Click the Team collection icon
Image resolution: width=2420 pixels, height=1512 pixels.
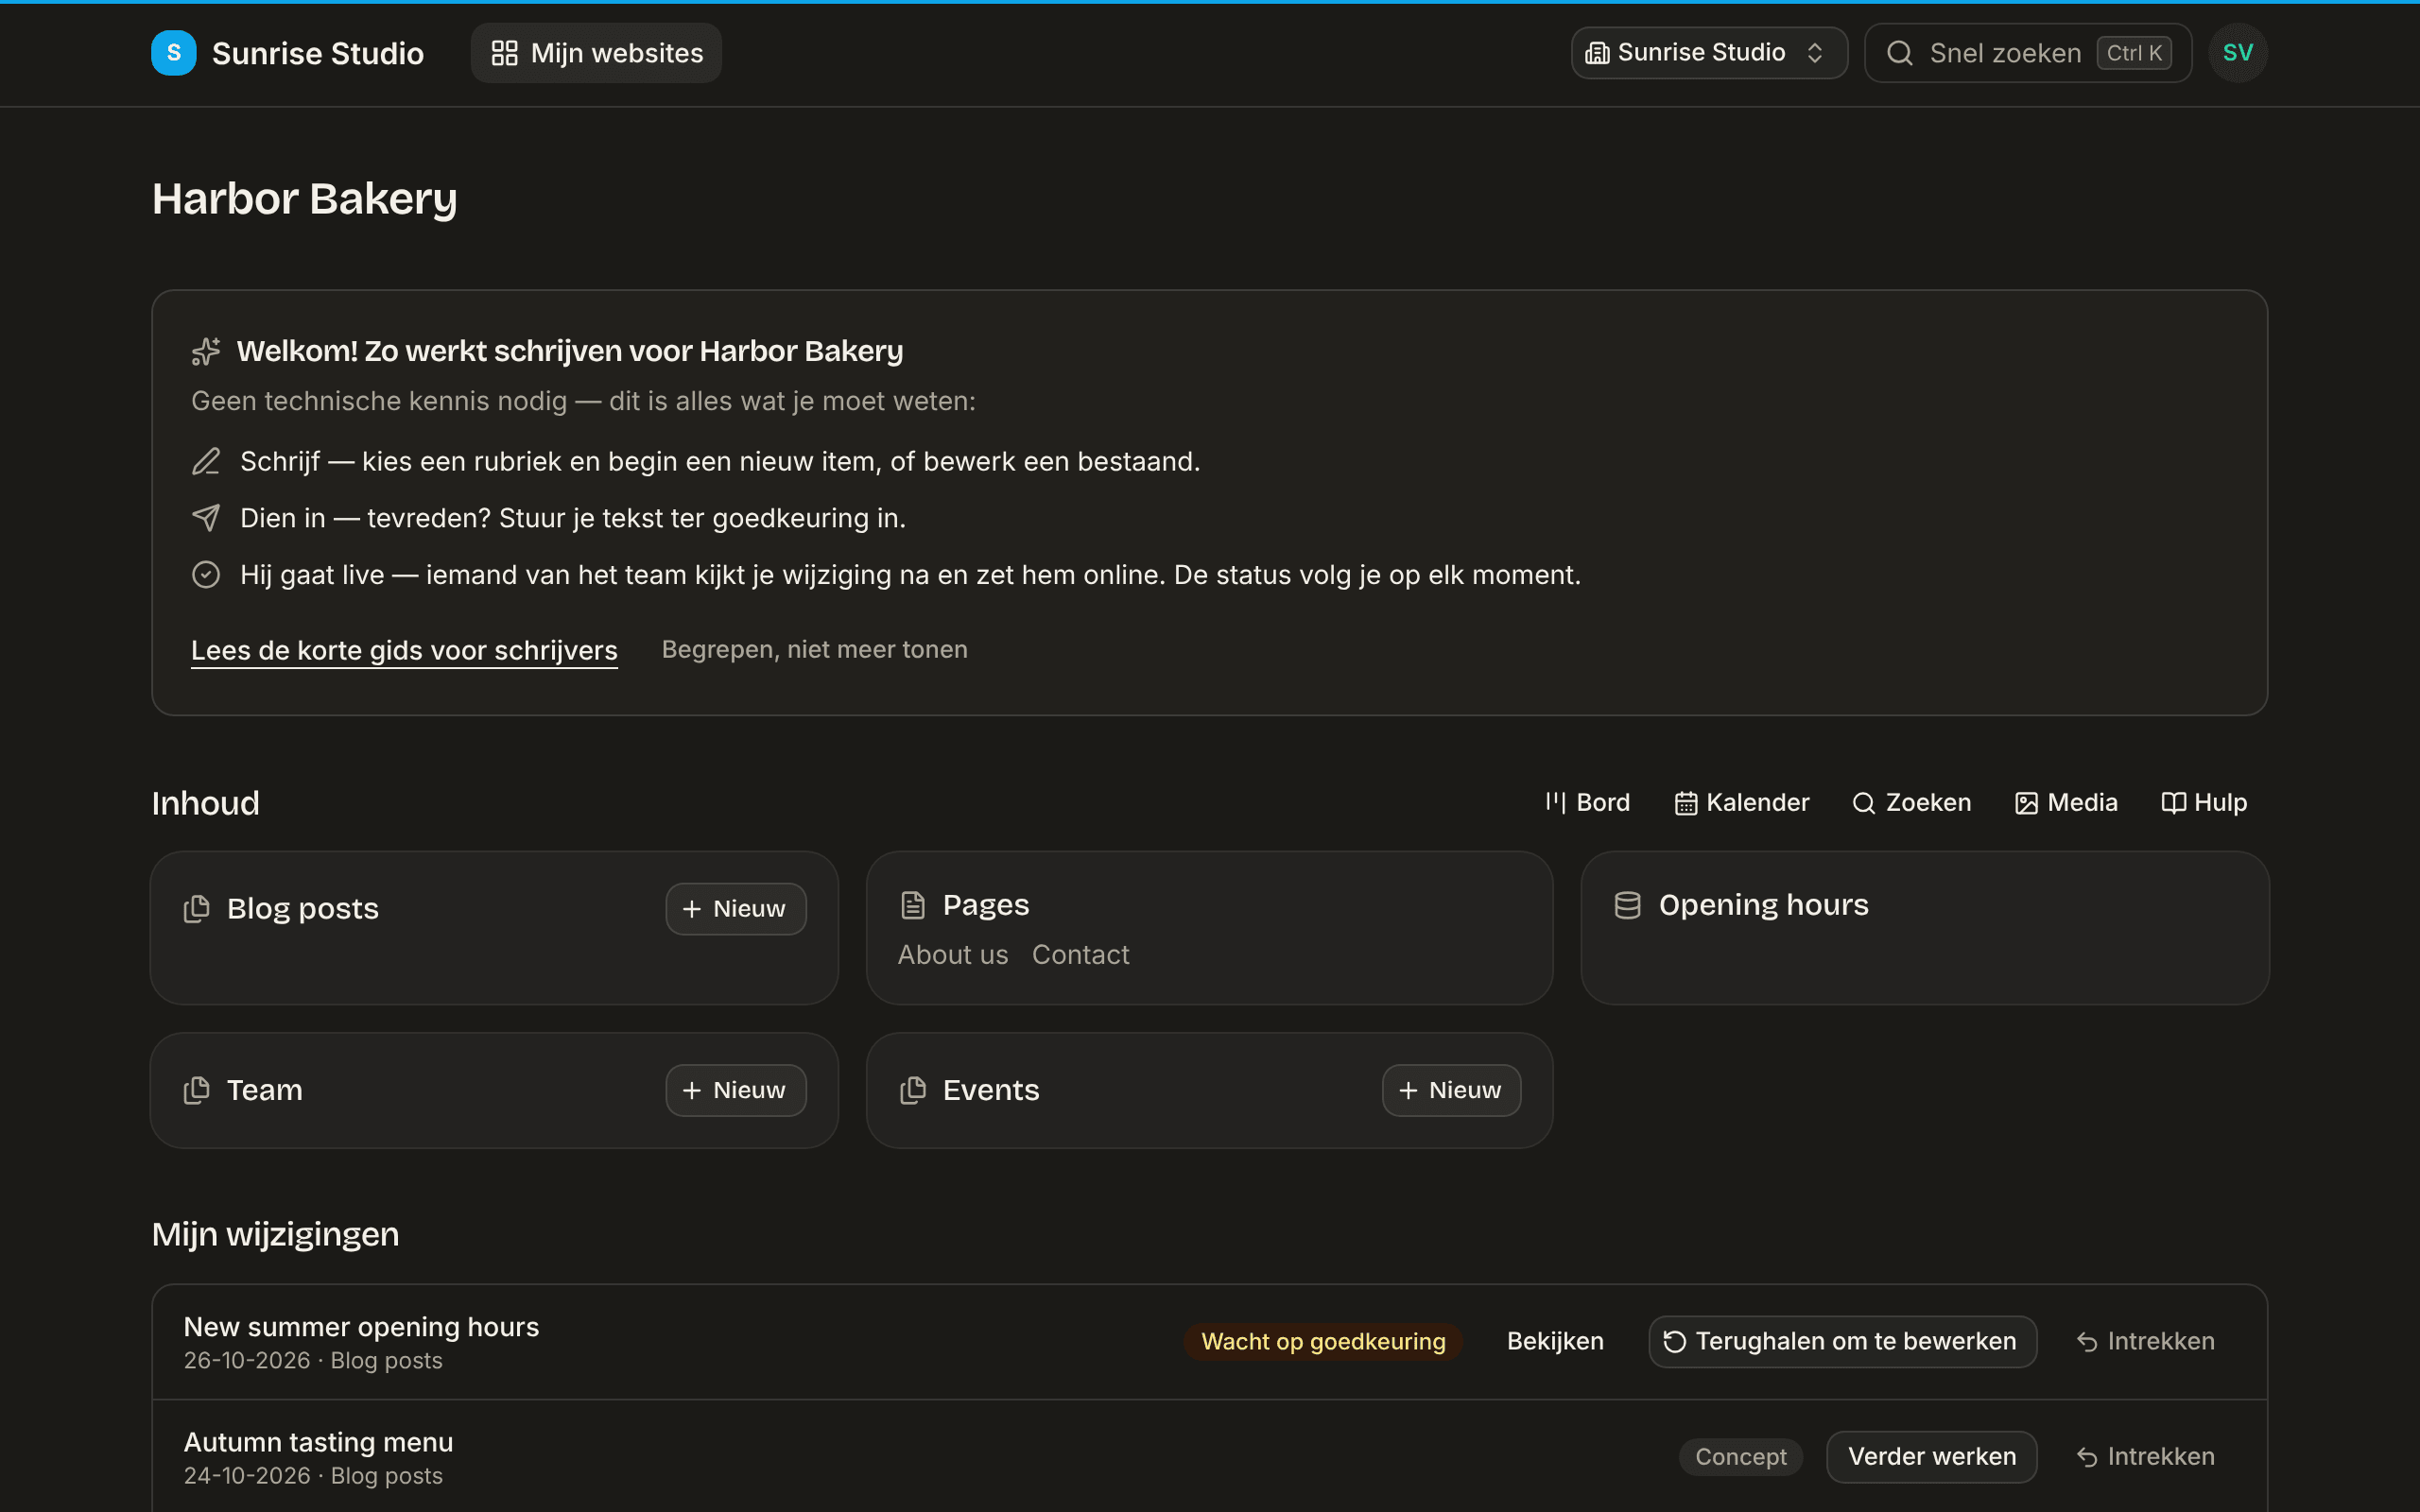point(197,1090)
